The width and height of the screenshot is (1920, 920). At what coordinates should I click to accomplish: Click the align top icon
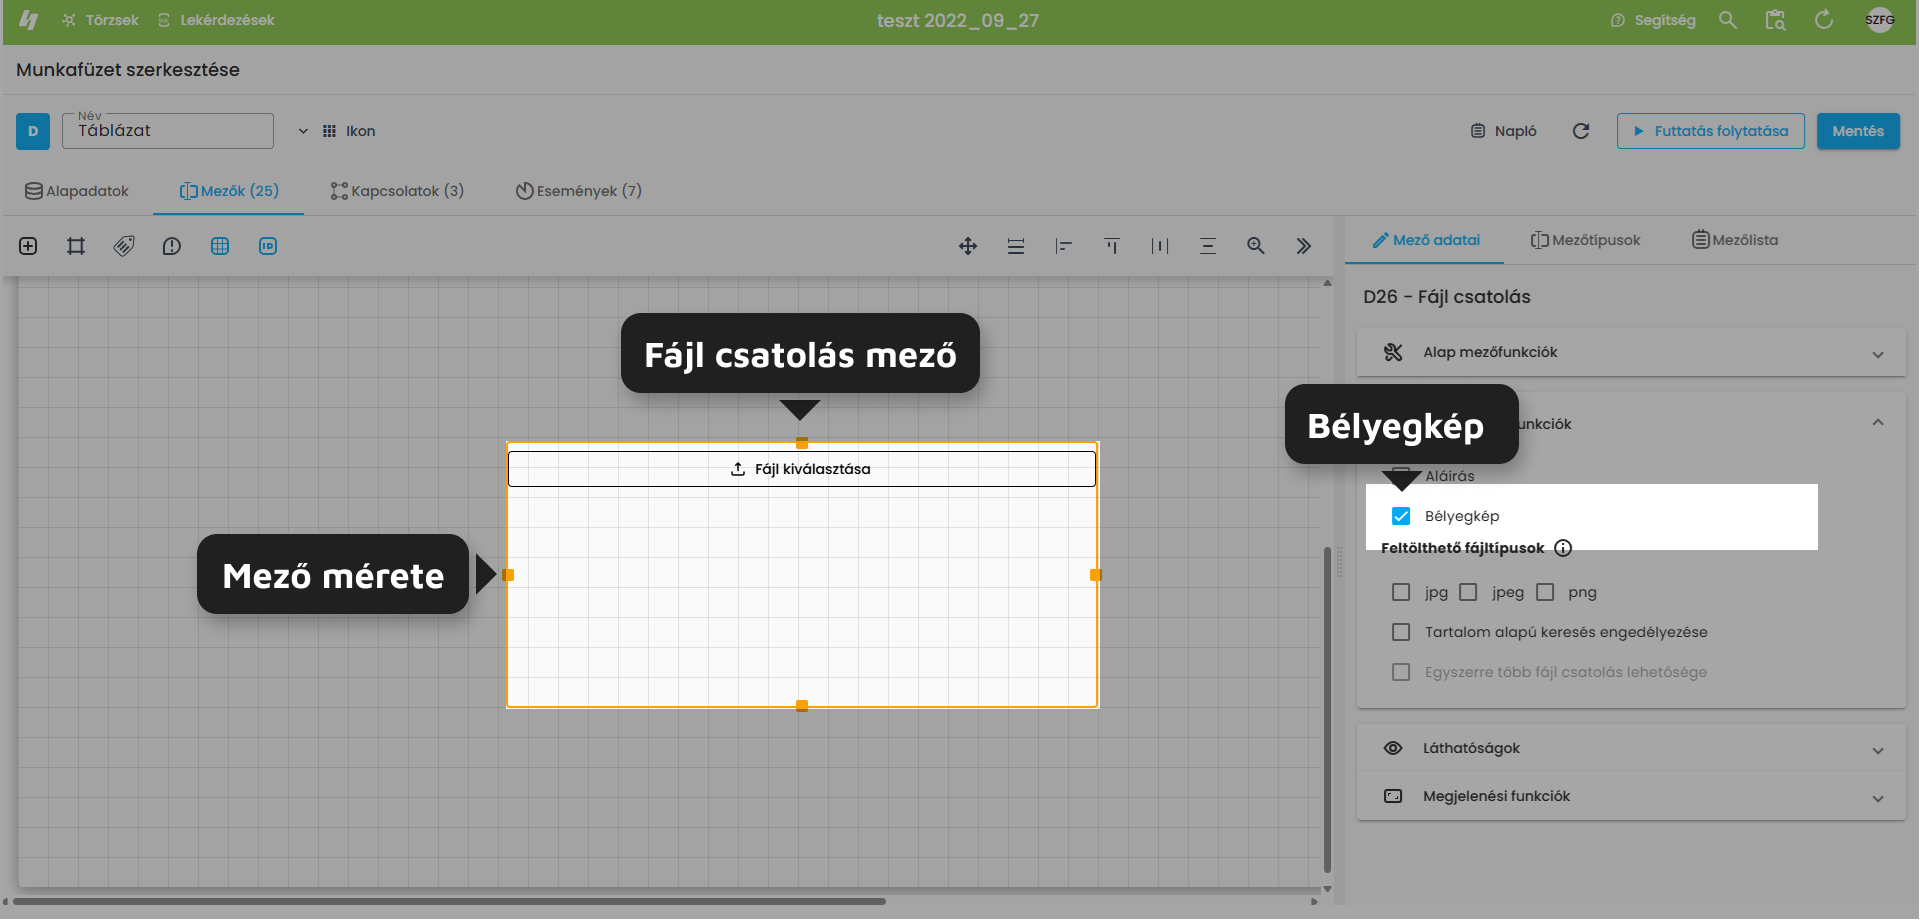(1112, 246)
